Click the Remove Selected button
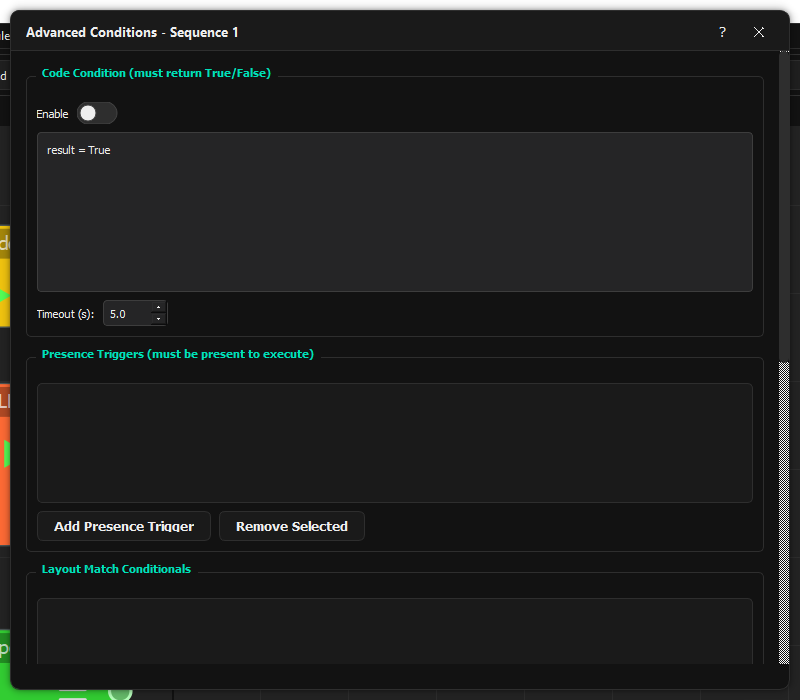The height and width of the screenshot is (700, 800). click(291, 526)
